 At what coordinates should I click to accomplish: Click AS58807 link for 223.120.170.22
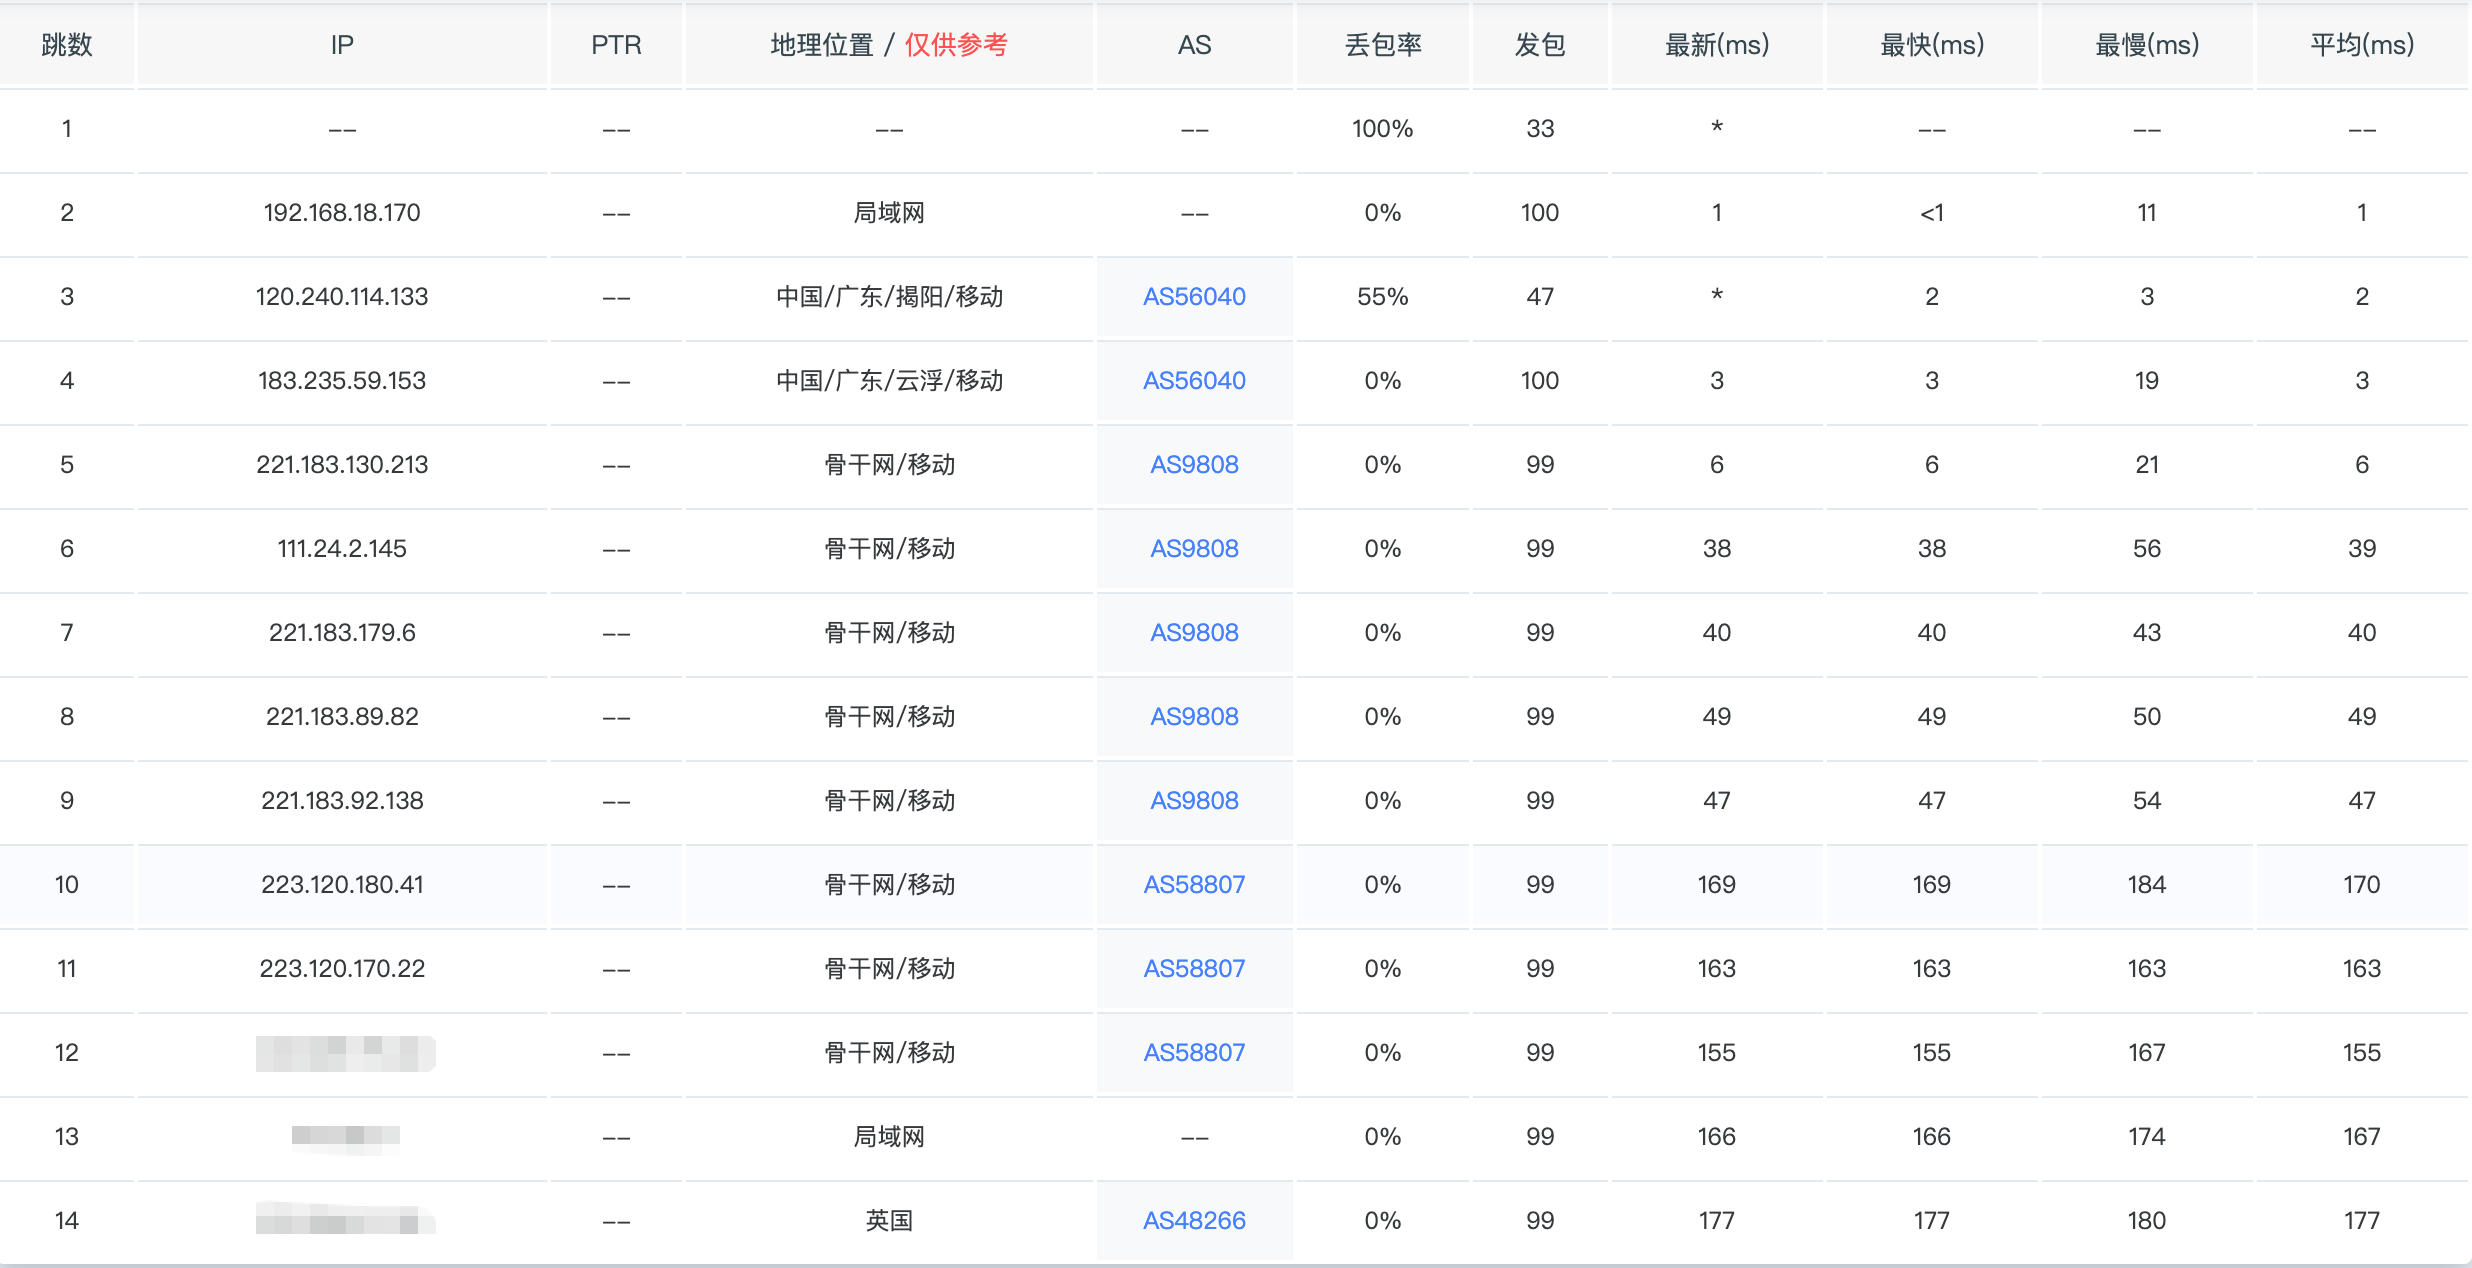1194,969
